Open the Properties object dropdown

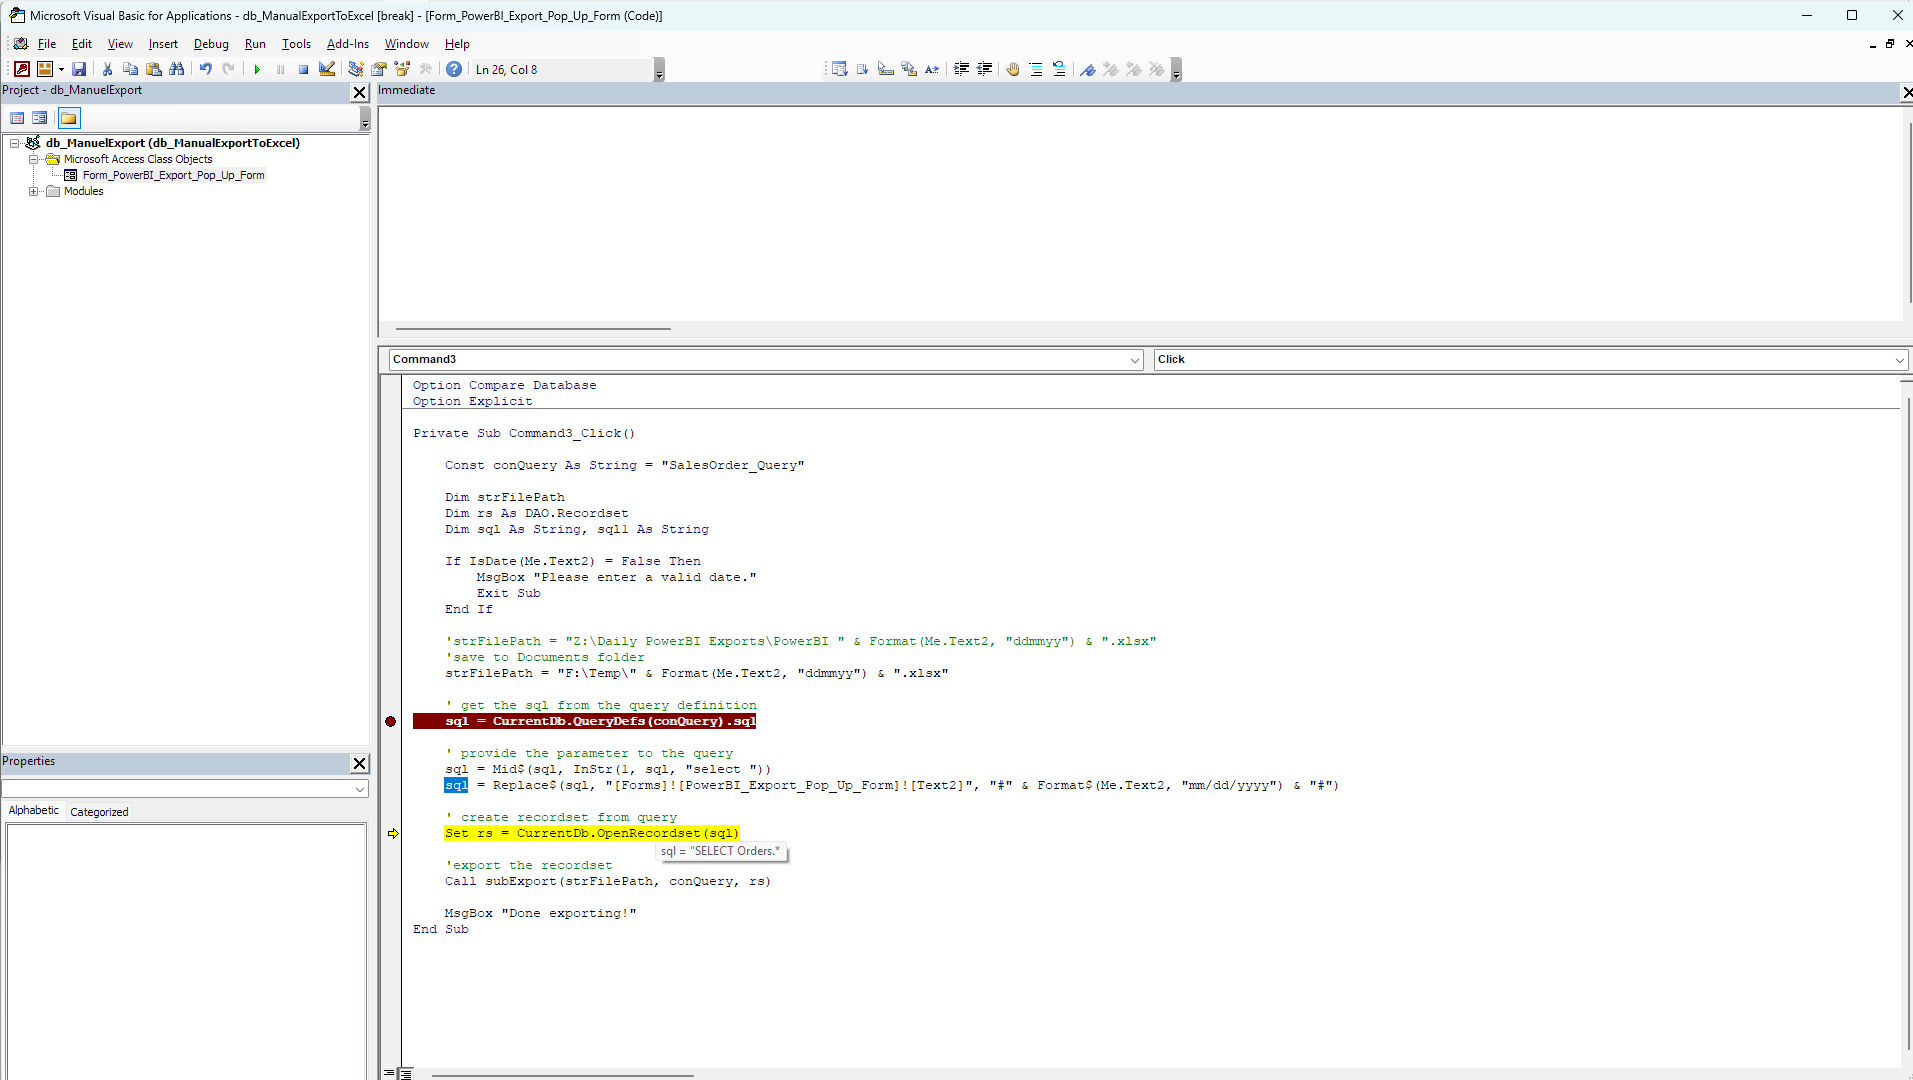[360, 789]
